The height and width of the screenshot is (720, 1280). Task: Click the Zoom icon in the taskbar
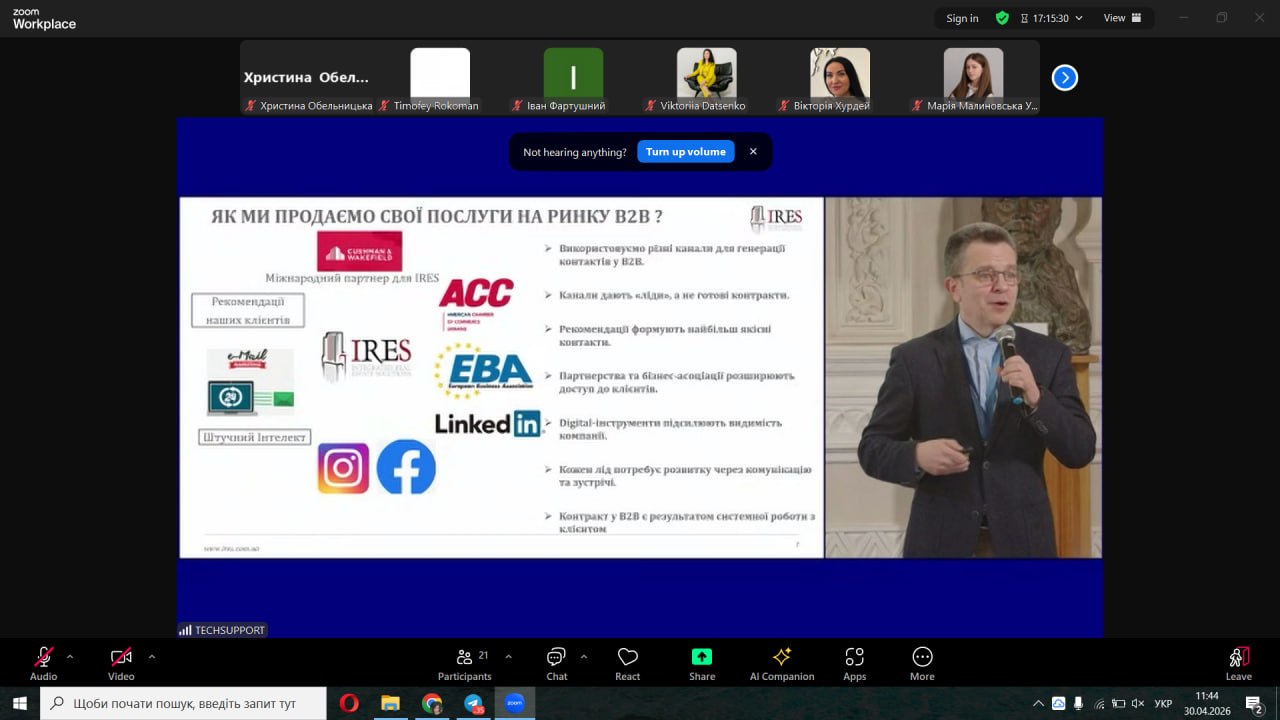[x=514, y=703]
